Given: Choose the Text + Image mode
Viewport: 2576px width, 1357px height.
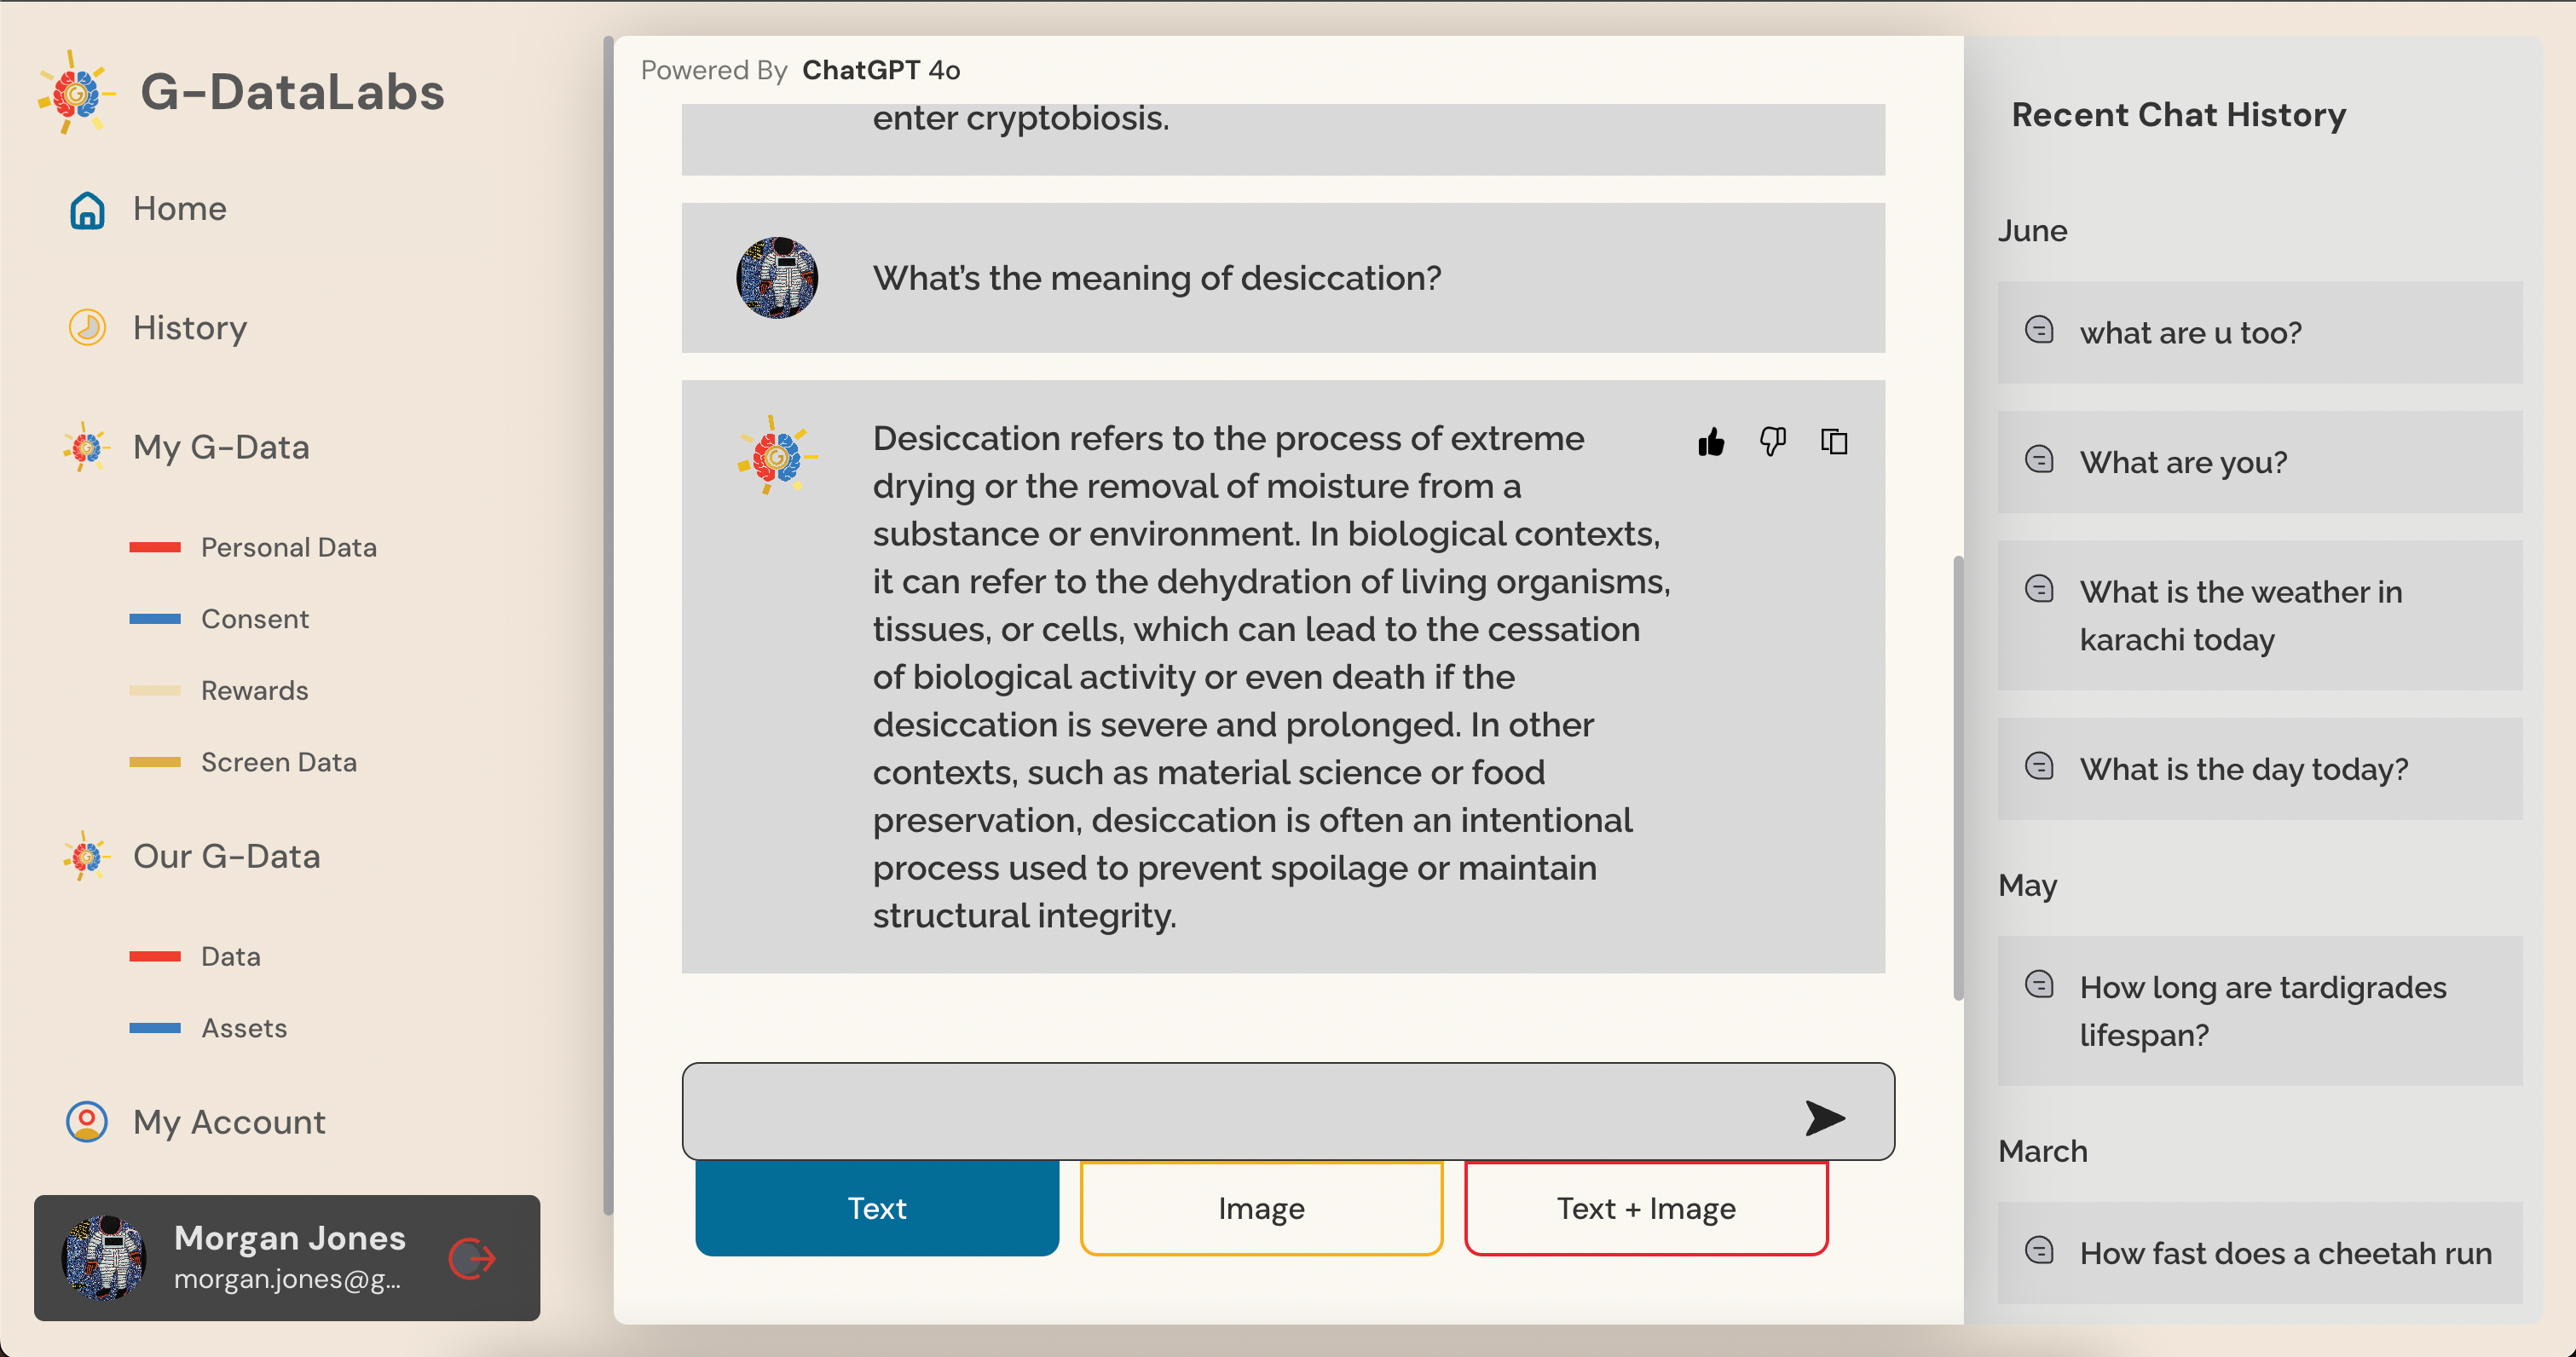Looking at the screenshot, I should [x=1646, y=1208].
